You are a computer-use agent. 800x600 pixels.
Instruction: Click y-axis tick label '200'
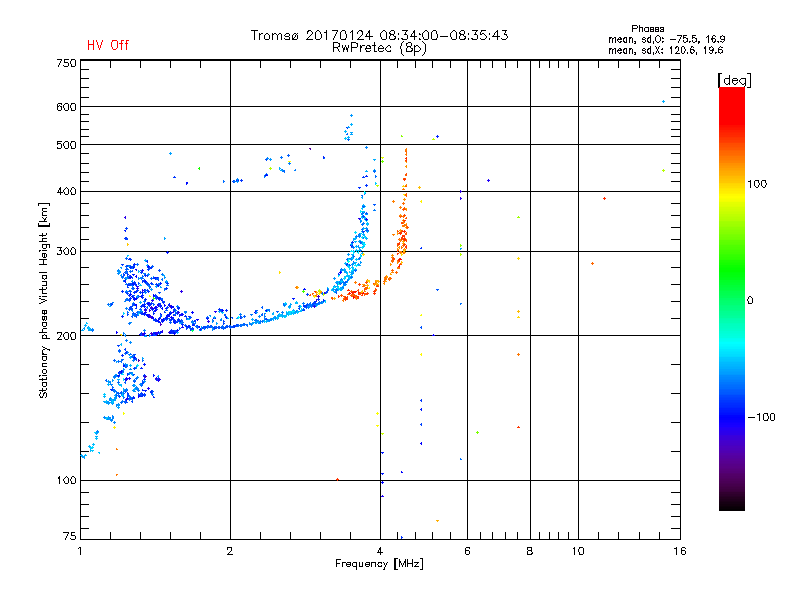(x=66, y=336)
